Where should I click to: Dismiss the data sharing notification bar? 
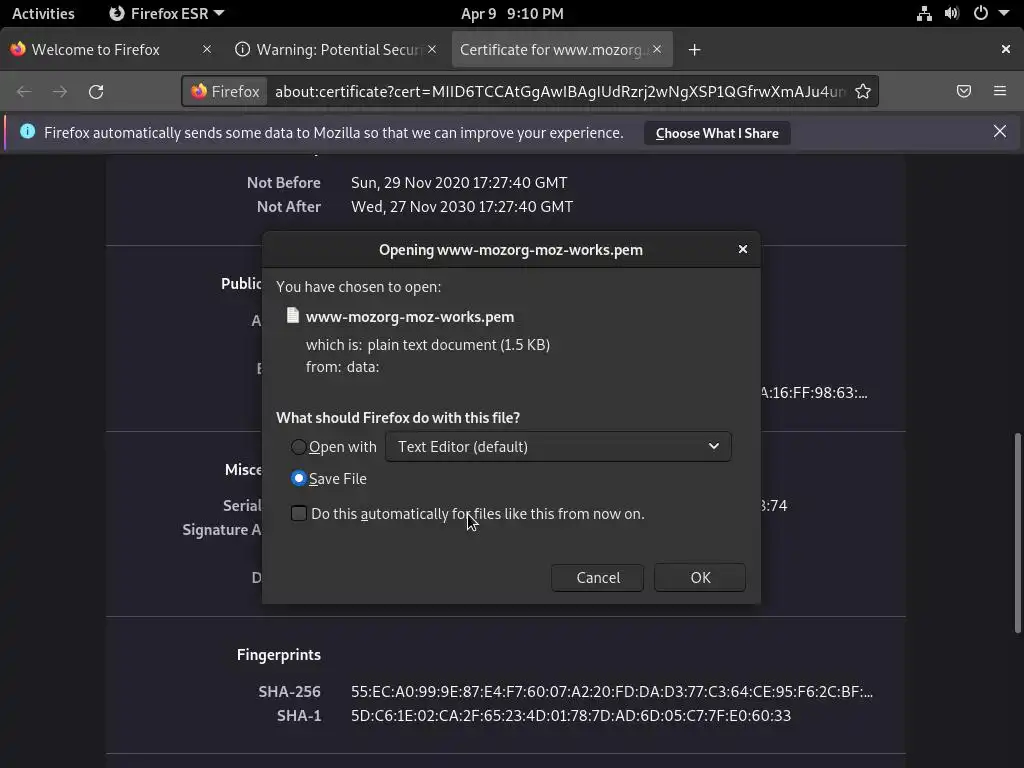coord(1000,131)
